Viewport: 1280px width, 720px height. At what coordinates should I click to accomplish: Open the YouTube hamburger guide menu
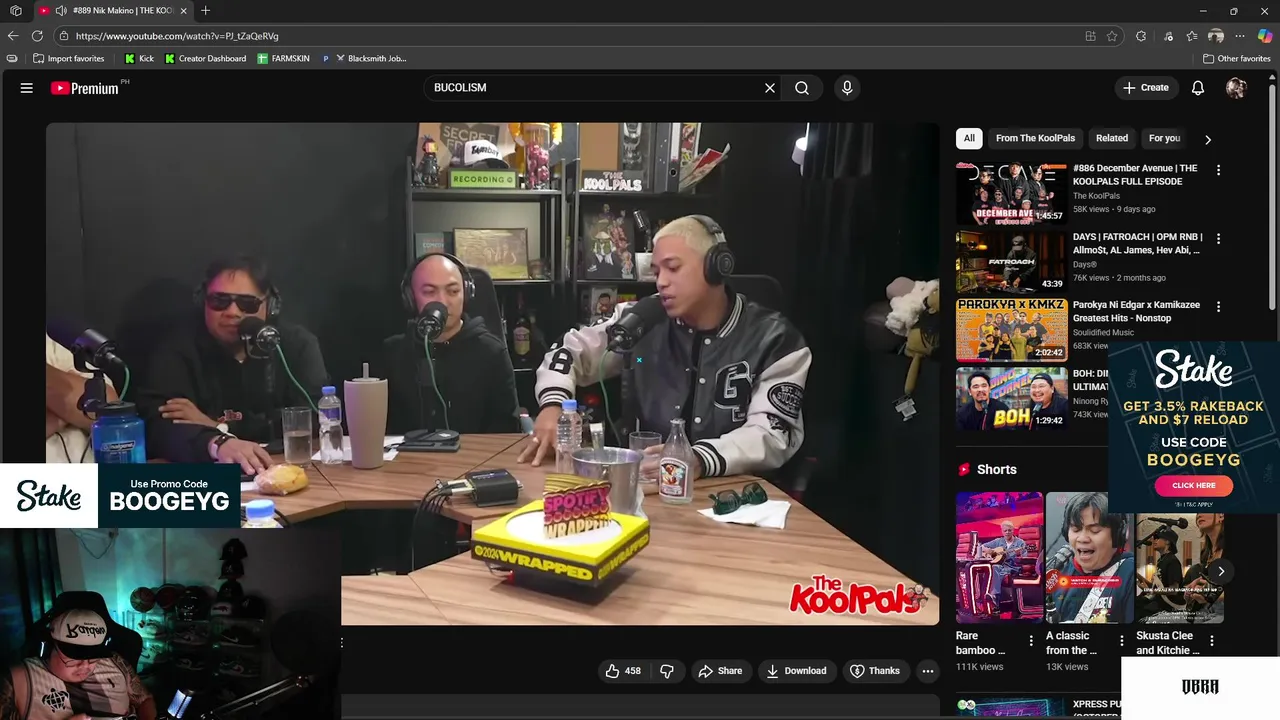[27, 88]
